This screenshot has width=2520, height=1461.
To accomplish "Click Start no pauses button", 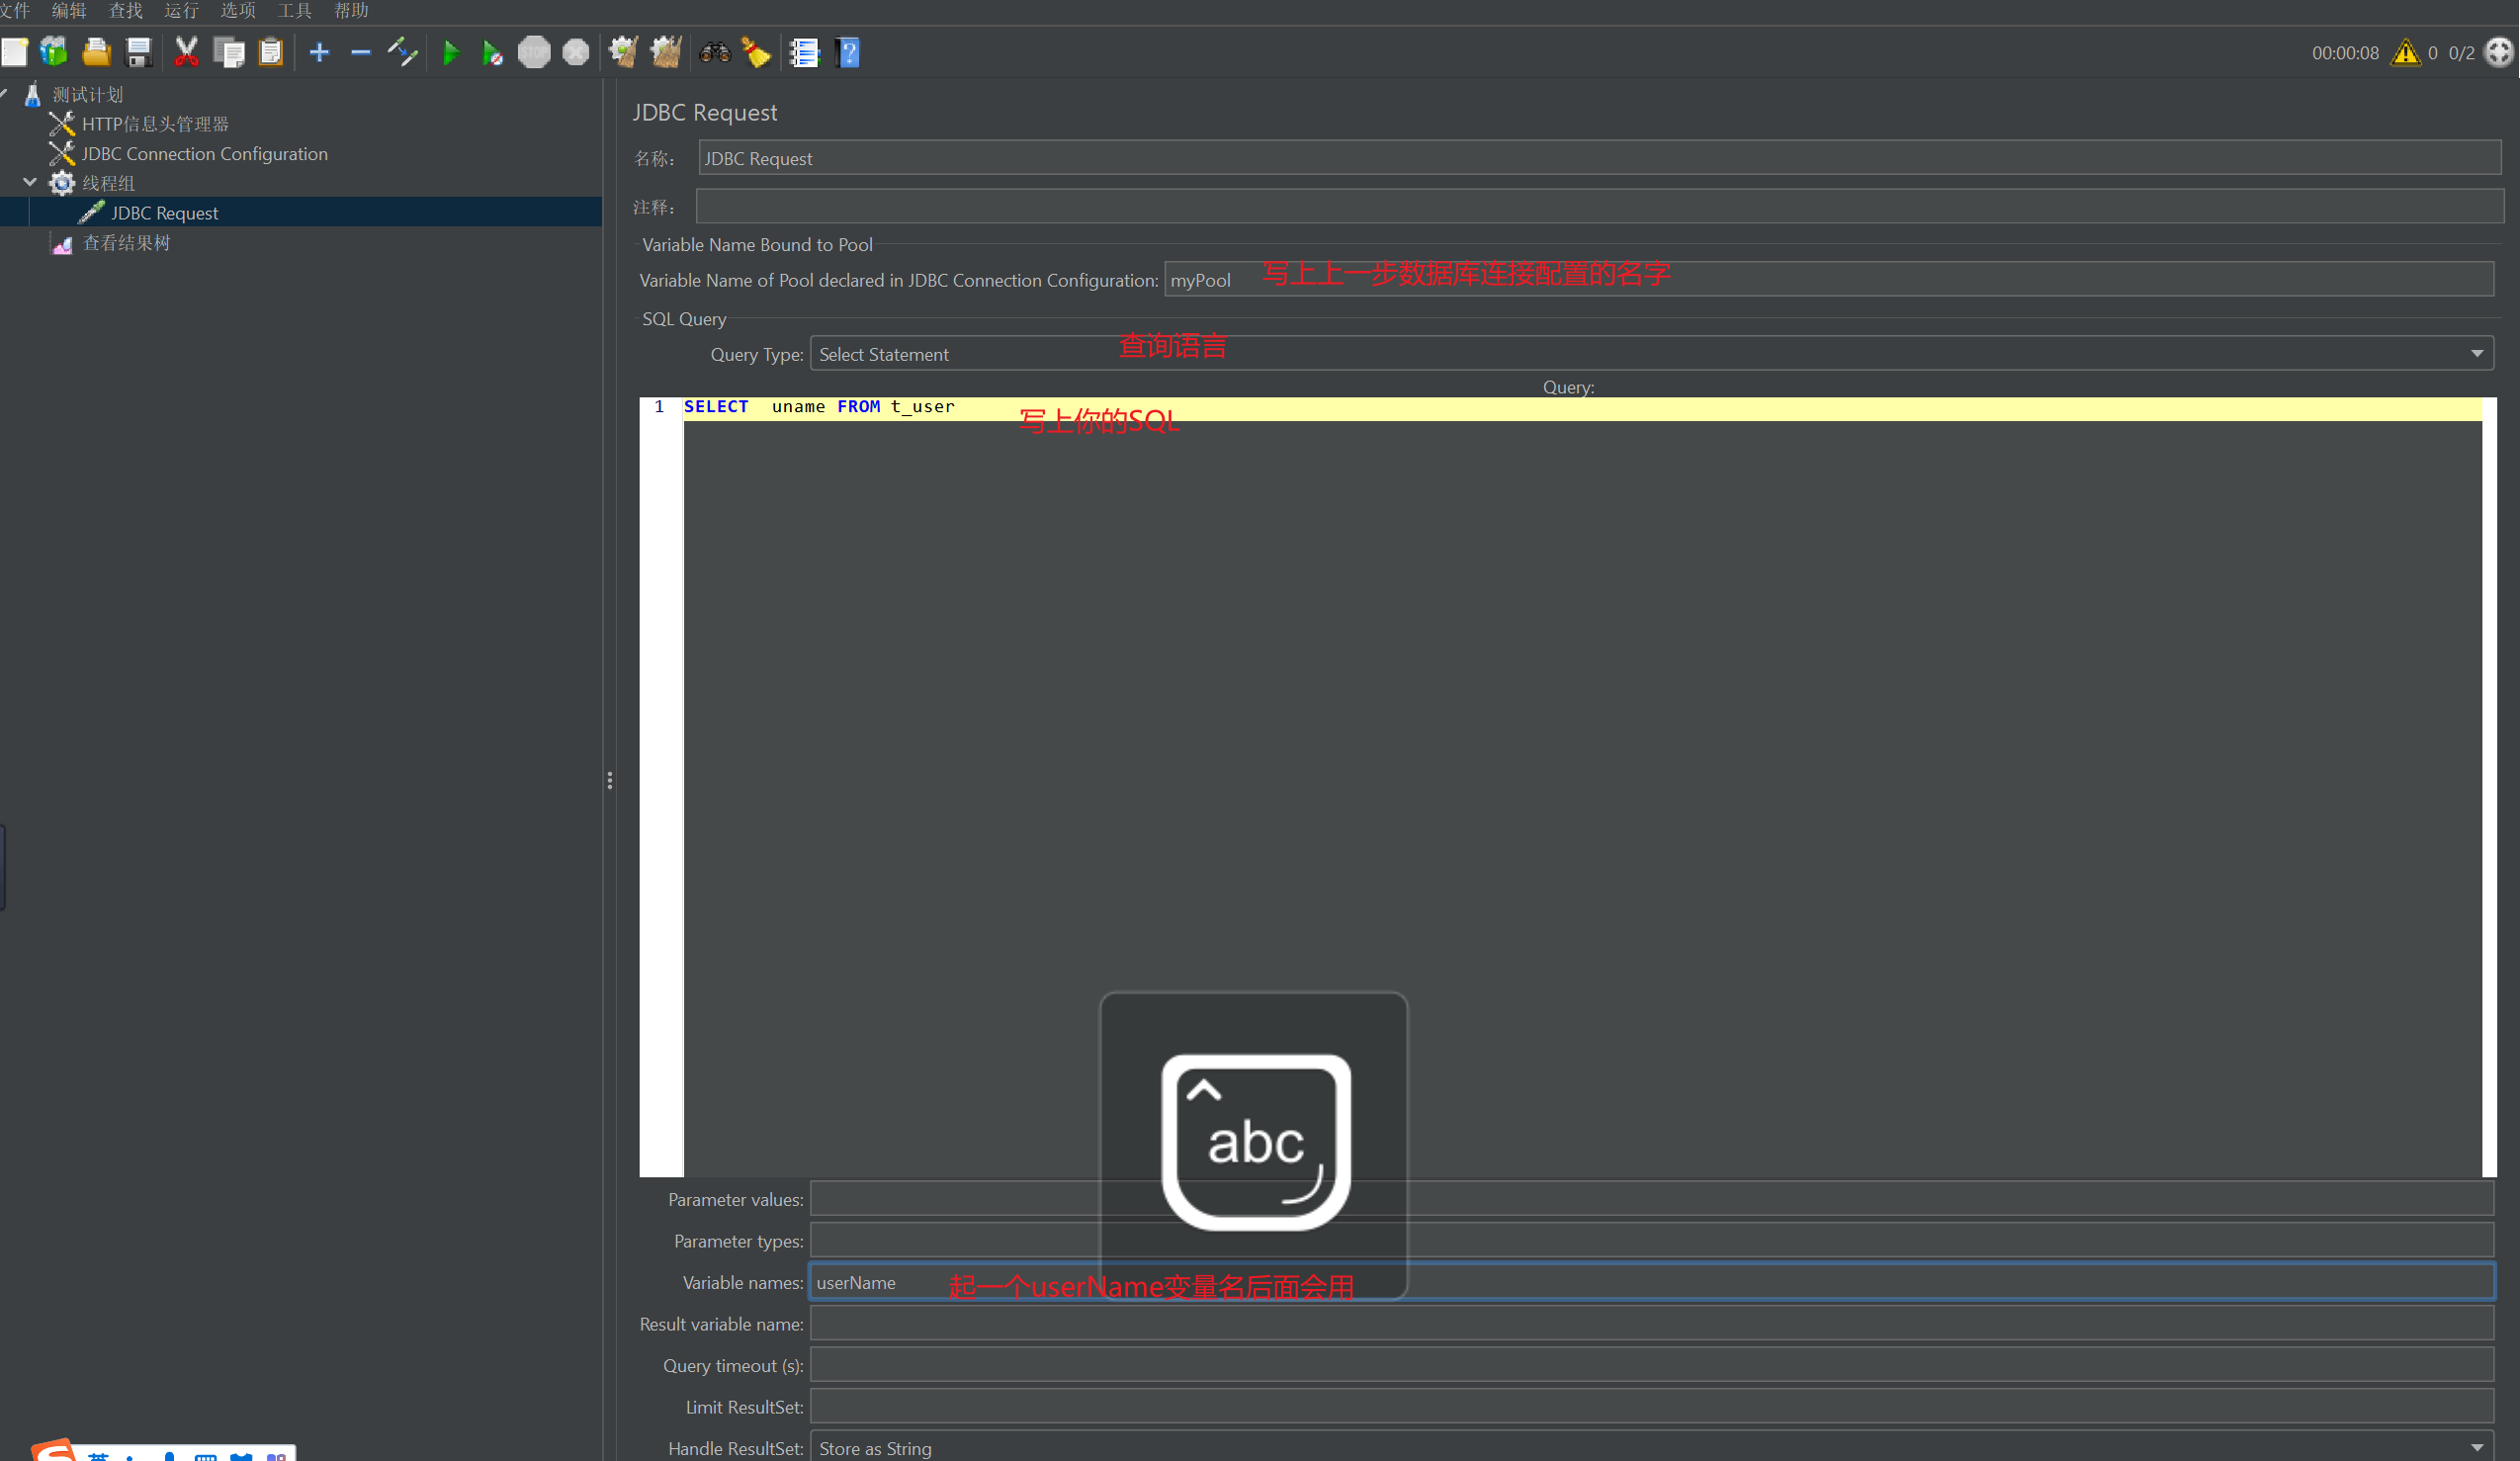I will [x=492, y=52].
